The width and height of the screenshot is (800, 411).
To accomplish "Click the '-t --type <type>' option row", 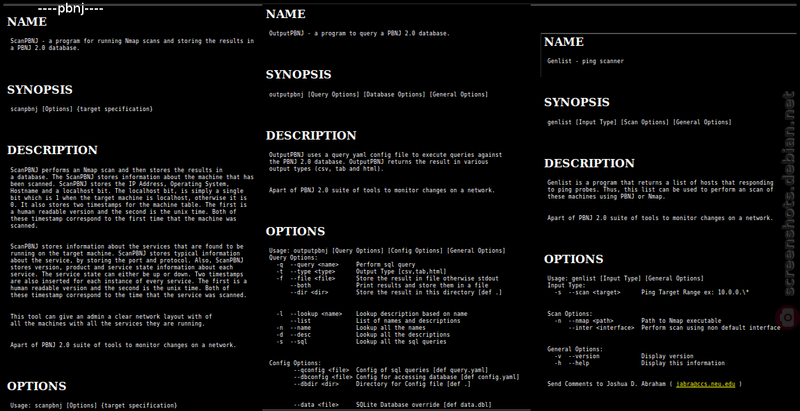I will [x=361, y=272].
